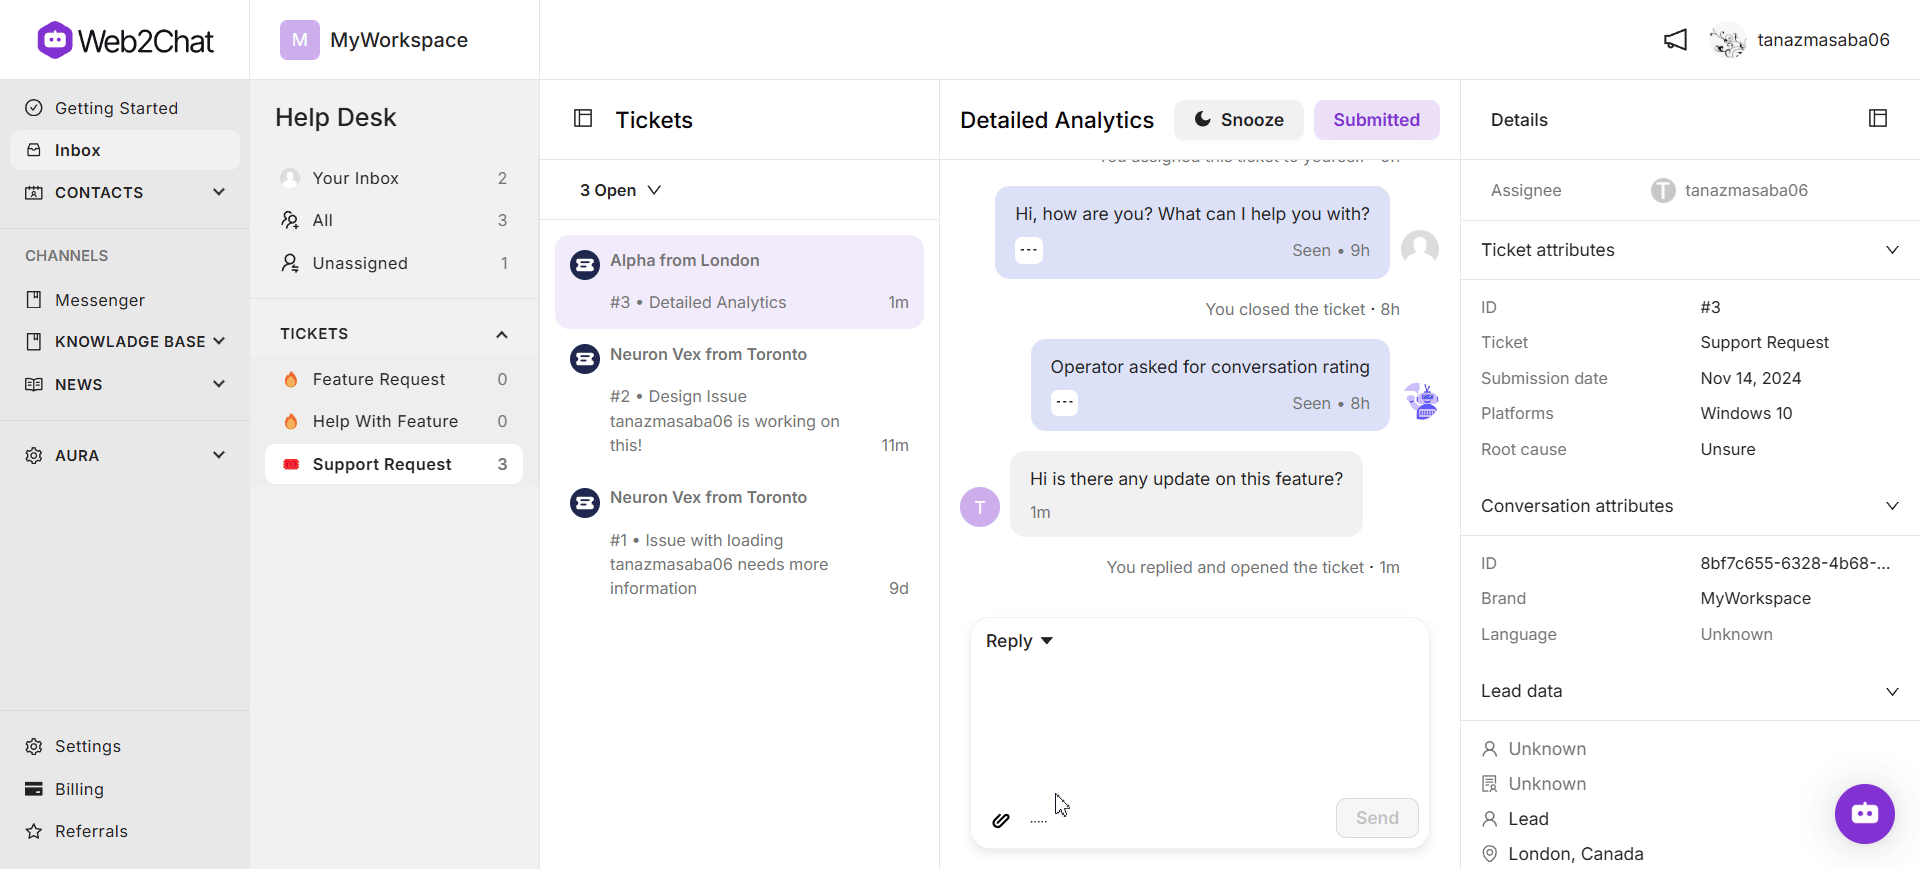Open Help With Feature tickets
The height and width of the screenshot is (869, 1920).
(x=394, y=421)
